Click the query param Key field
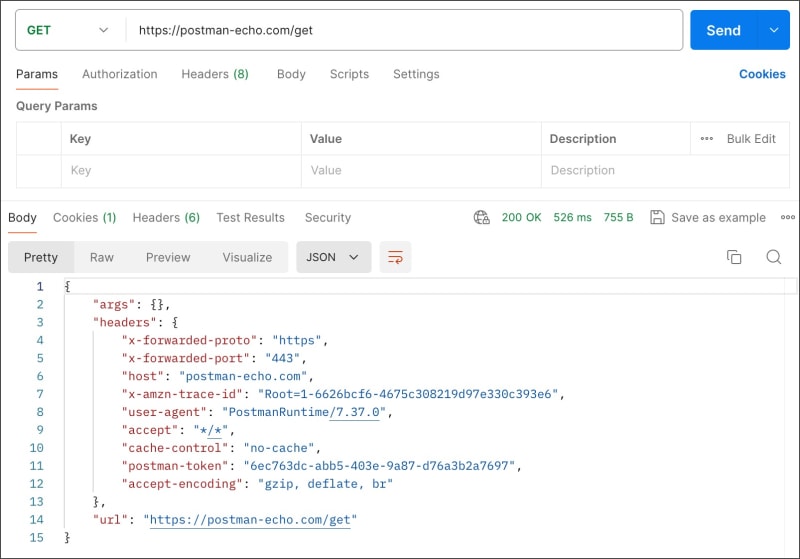Viewport: 800px width, 559px height. [180, 171]
